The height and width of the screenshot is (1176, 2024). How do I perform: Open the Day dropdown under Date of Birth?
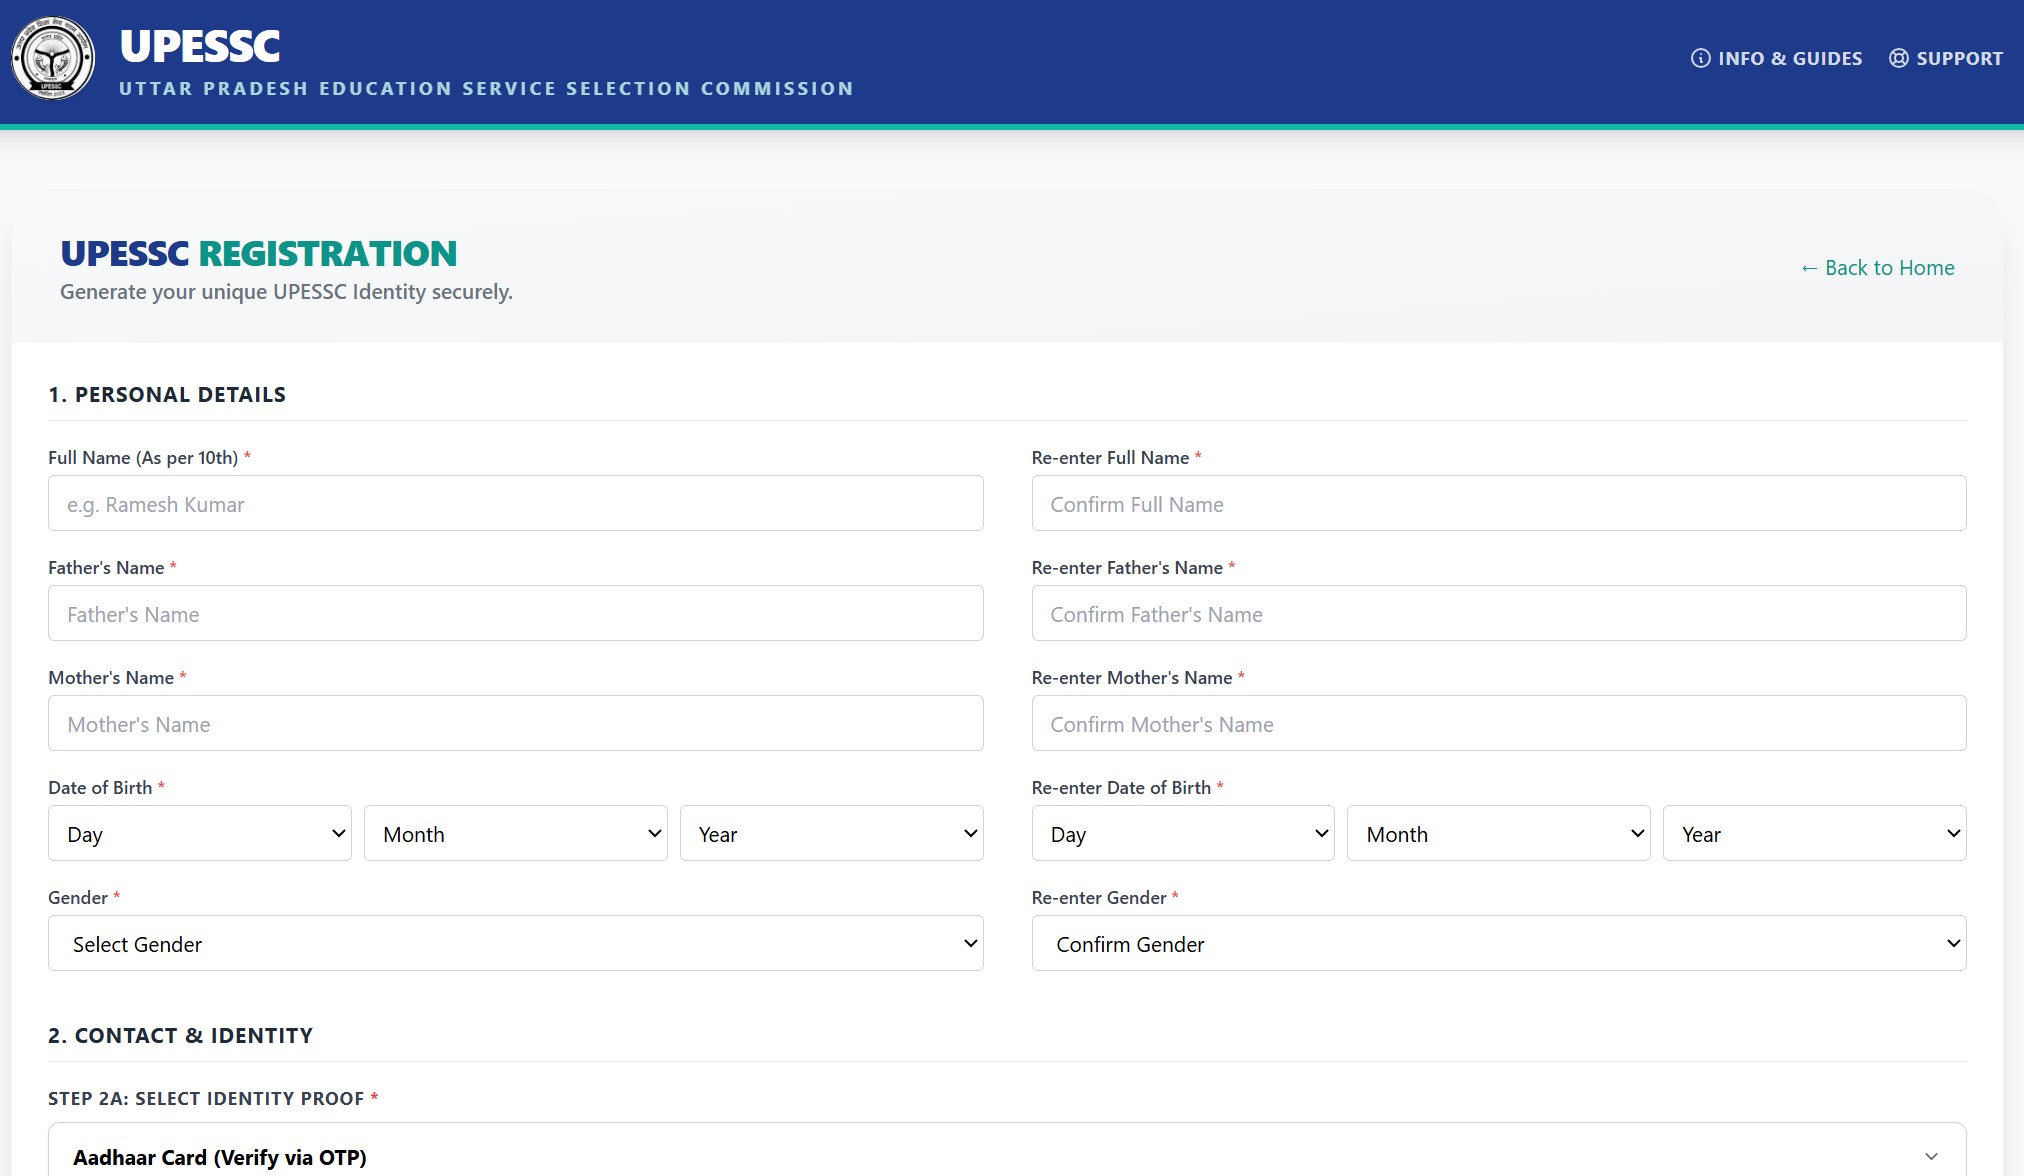click(x=199, y=833)
